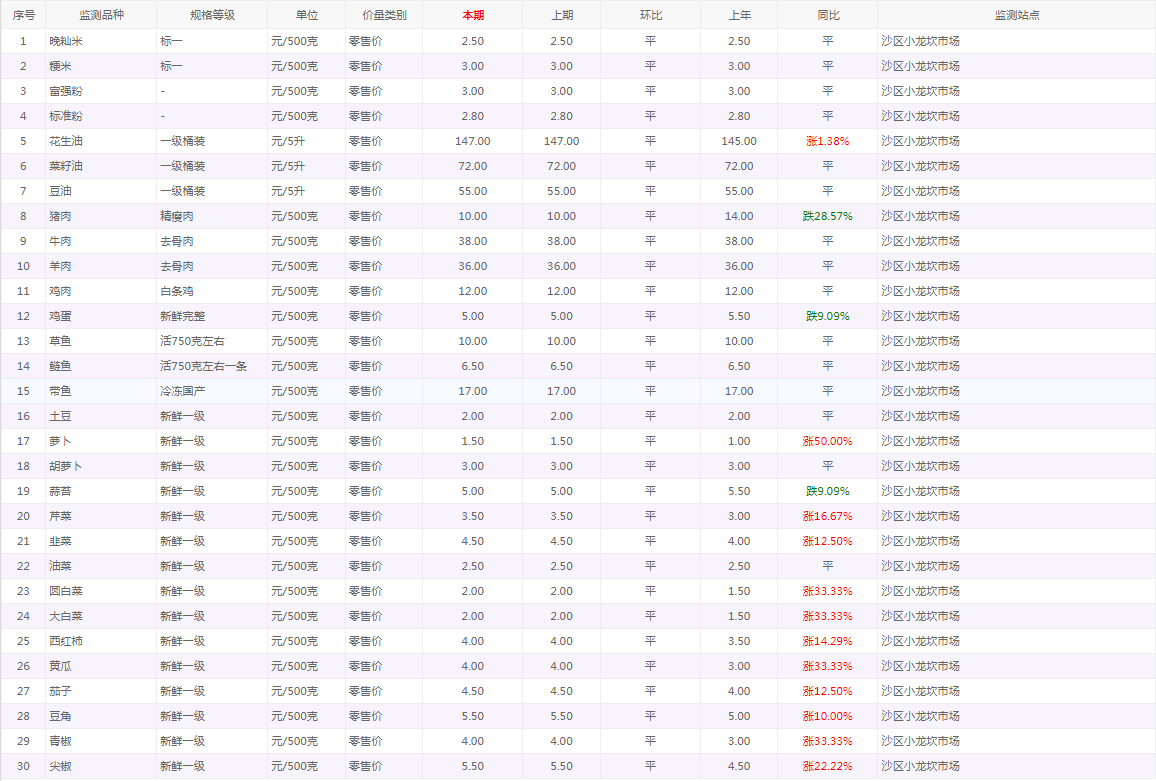Click the 本期 column header
This screenshot has width=1156, height=781.
(x=472, y=15)
